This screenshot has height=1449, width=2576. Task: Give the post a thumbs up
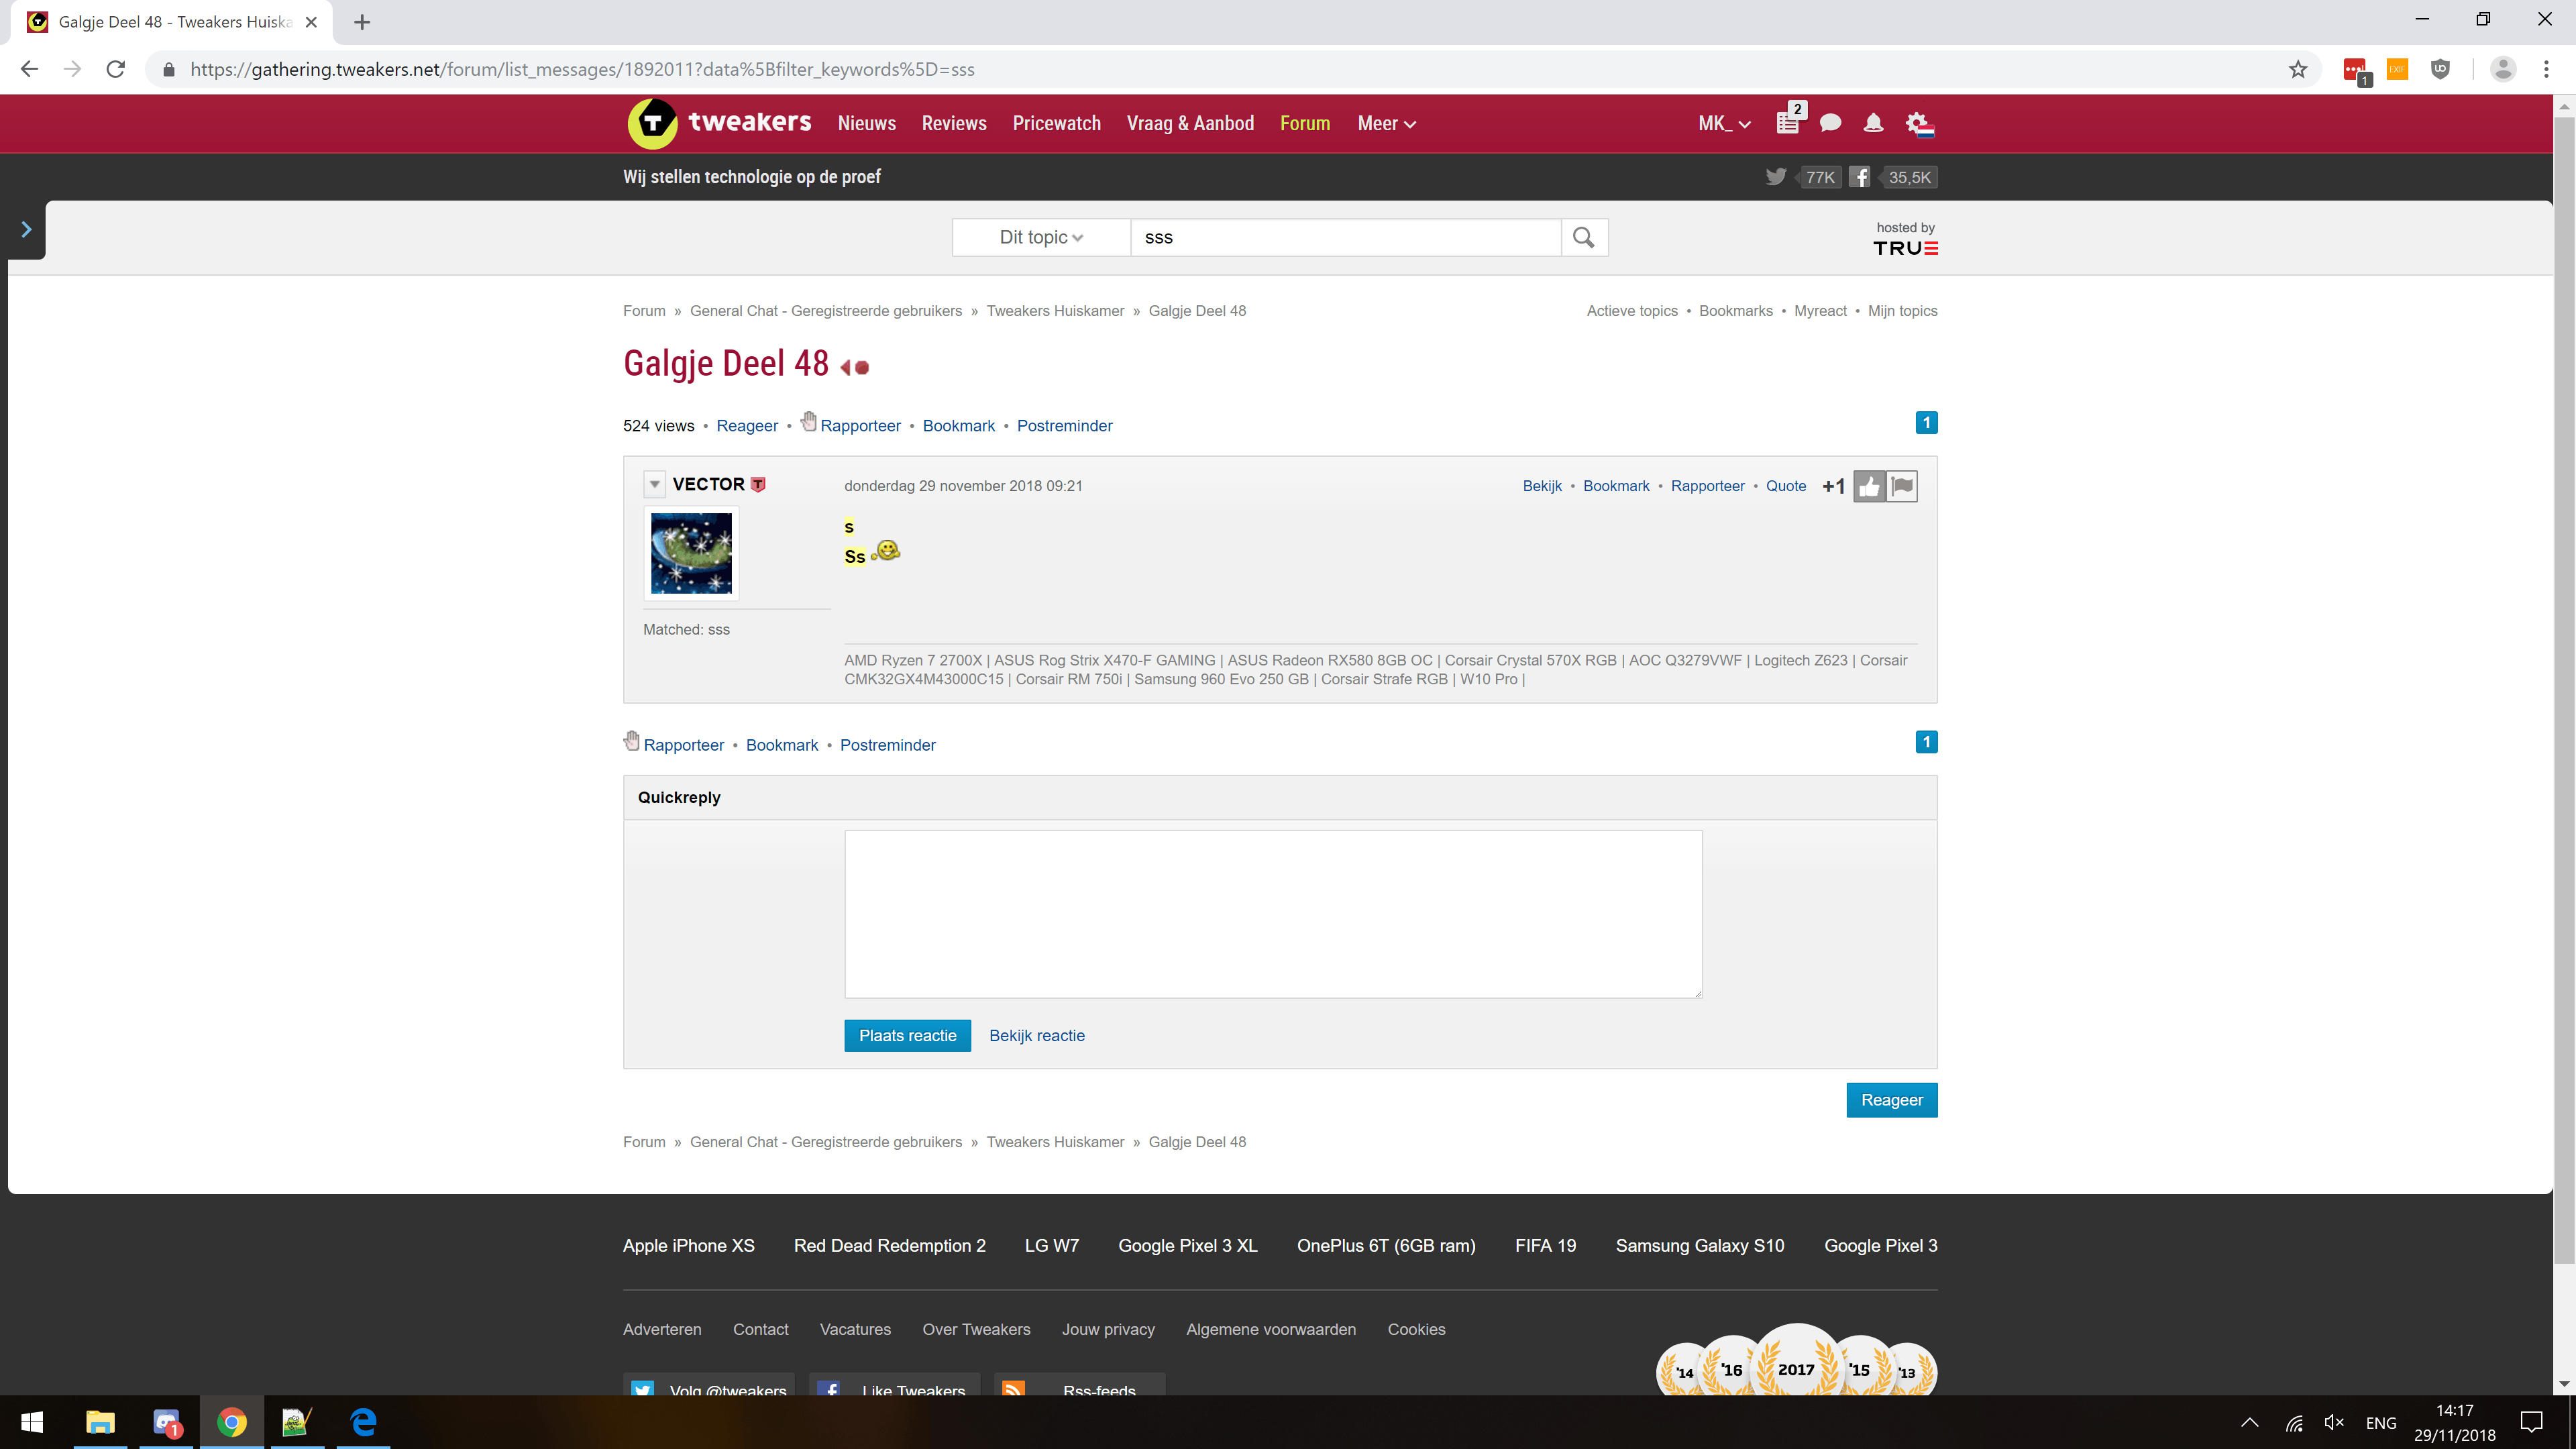pyautogui.click(x=1868, y=486)
